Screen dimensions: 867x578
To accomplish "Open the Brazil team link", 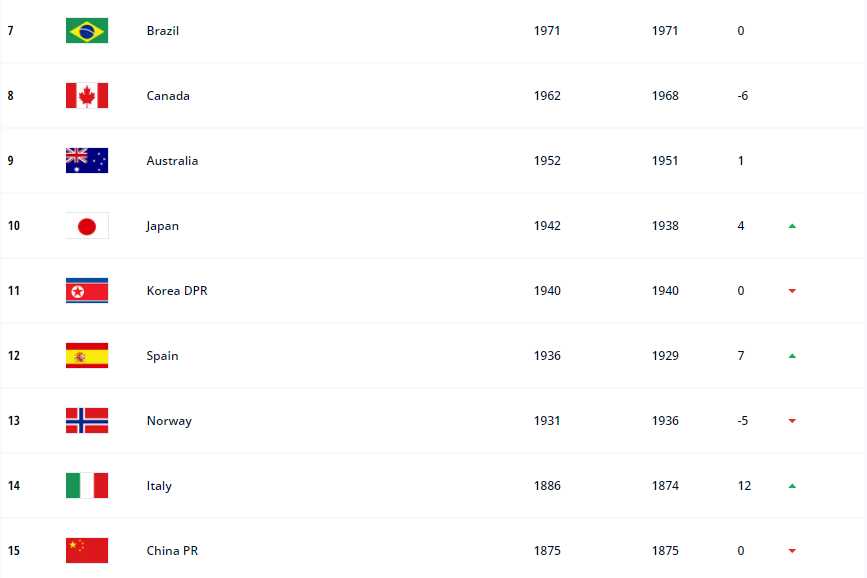I will click(162, 31).
